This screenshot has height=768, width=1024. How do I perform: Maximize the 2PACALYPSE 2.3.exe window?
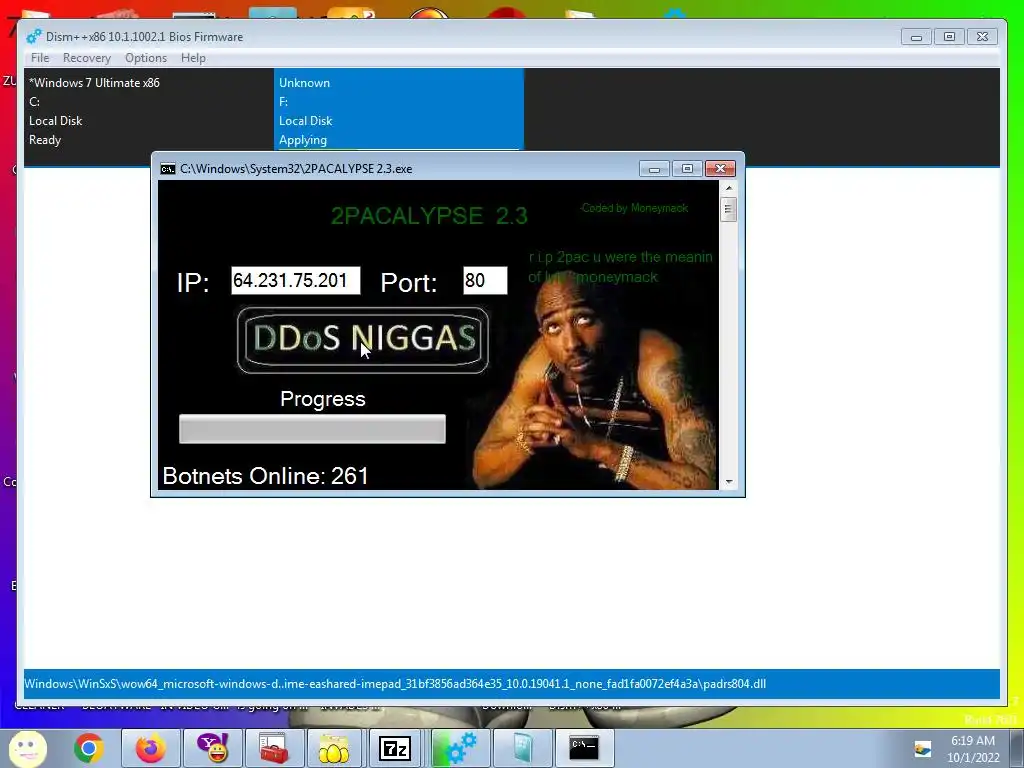pyautogui.click(x=687, y=169)
